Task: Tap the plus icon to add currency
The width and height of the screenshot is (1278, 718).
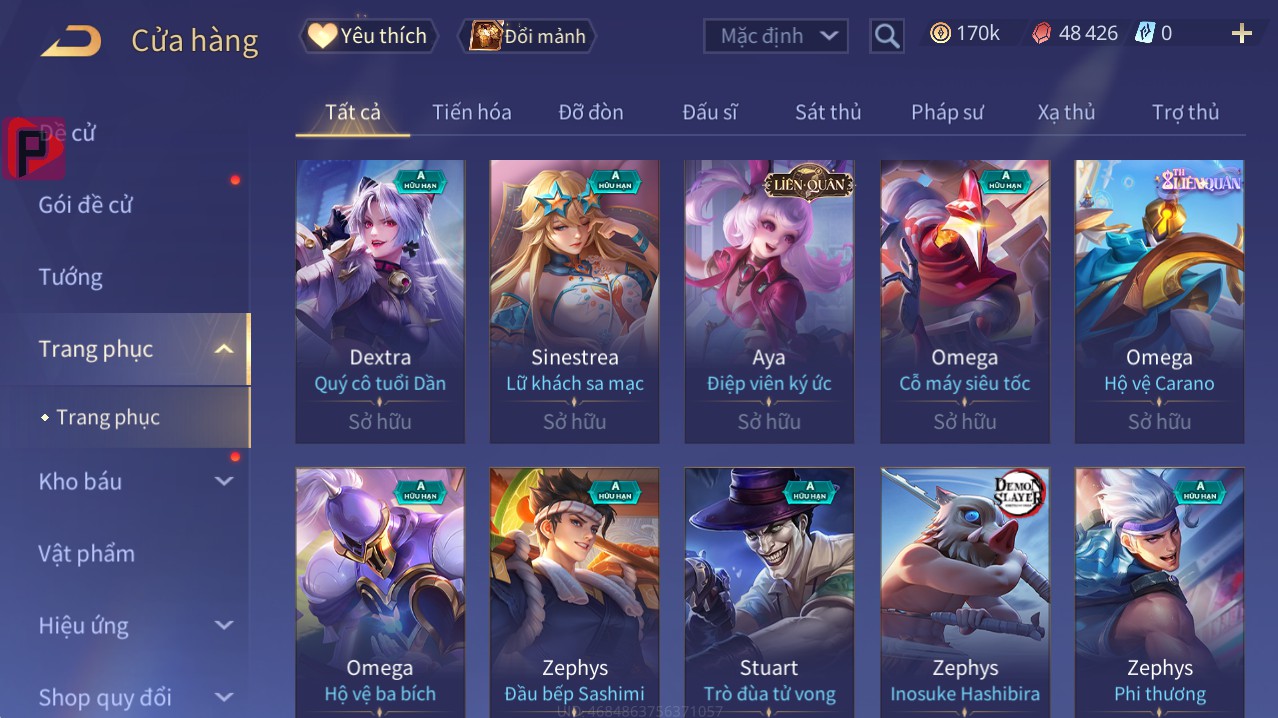Action: pos(1242,34)
